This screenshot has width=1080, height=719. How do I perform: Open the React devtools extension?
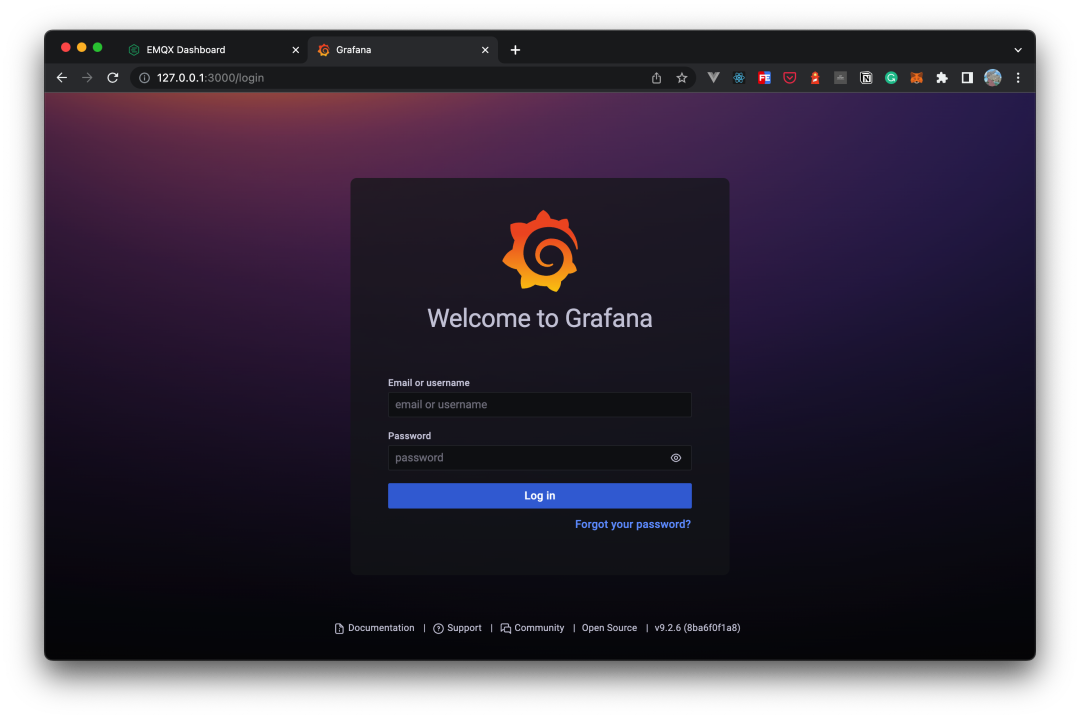[x=739, y=78]
